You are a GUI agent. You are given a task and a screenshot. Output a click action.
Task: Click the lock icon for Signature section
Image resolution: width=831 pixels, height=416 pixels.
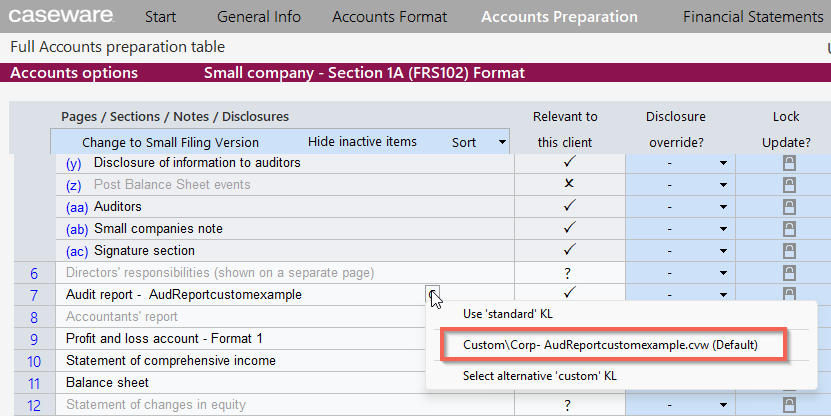pos(789,251)
